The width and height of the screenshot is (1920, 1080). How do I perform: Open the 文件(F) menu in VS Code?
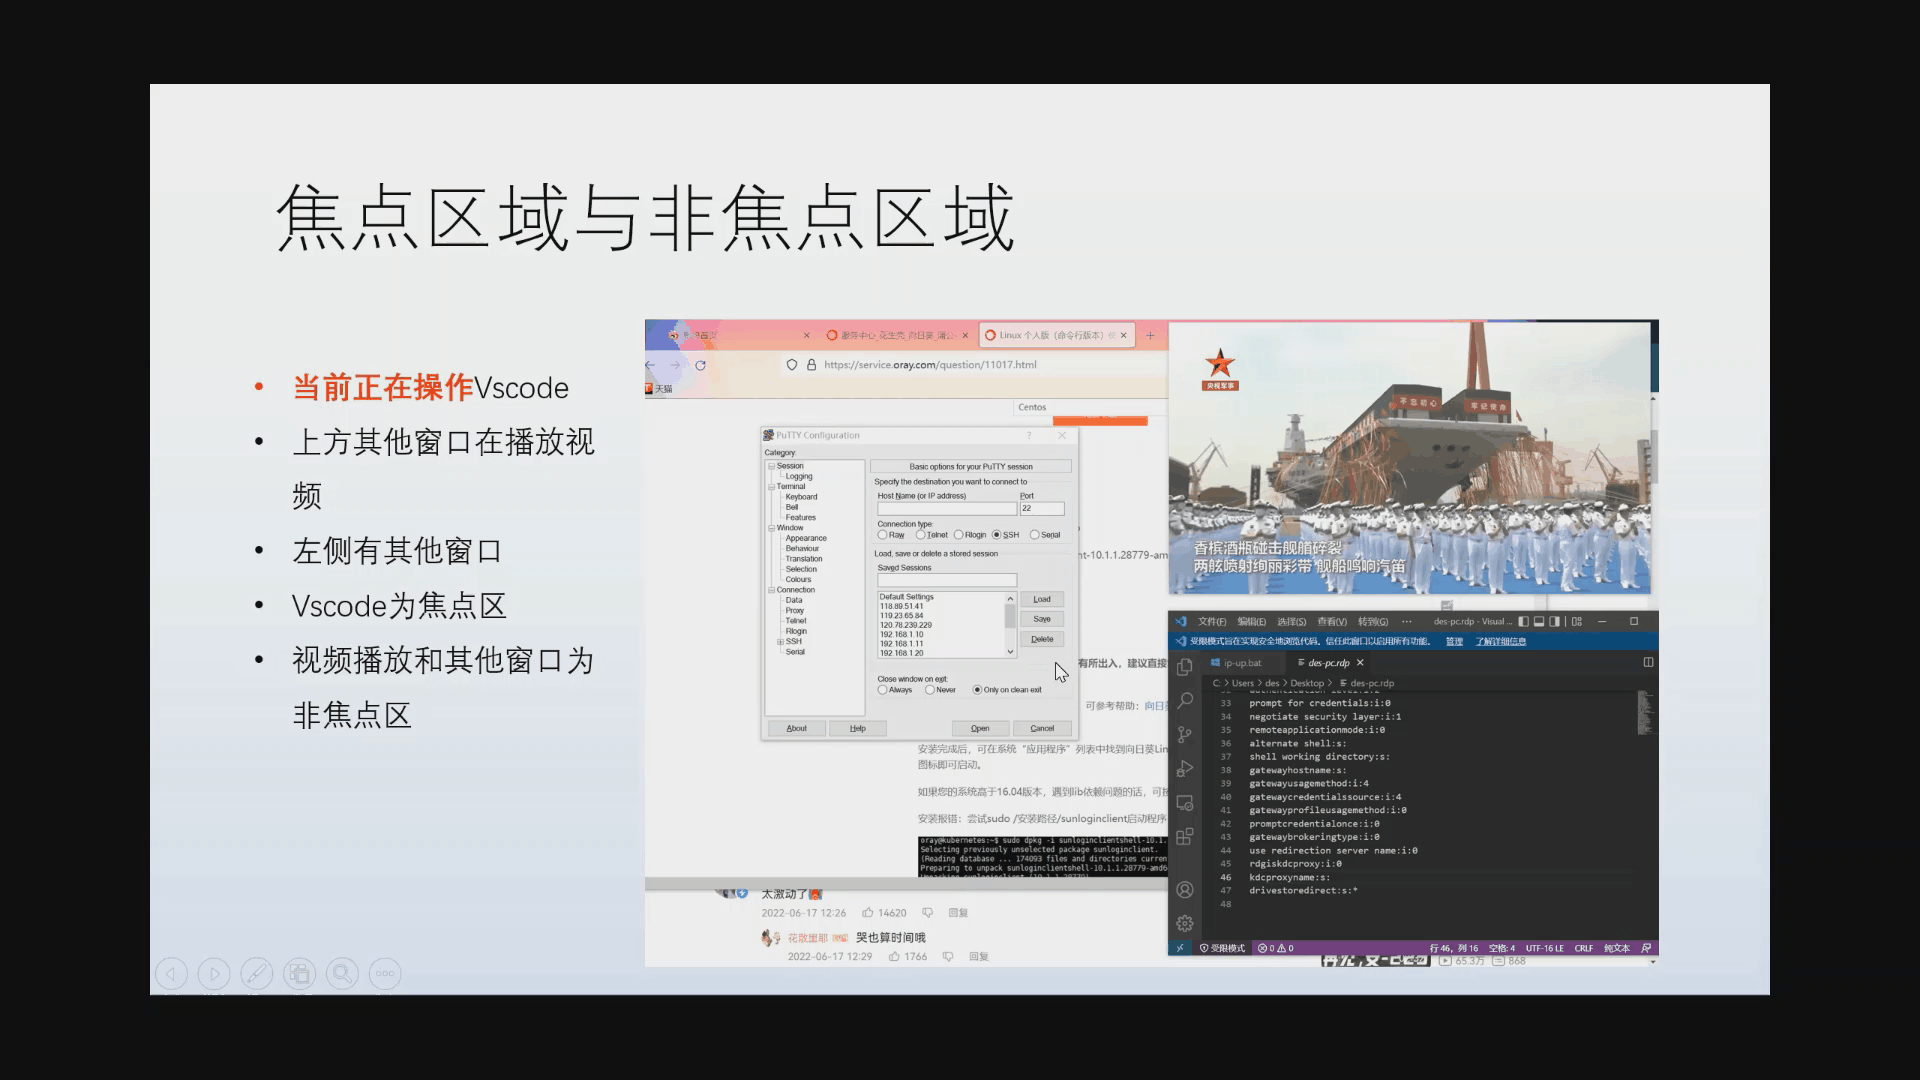[1211, 621]
